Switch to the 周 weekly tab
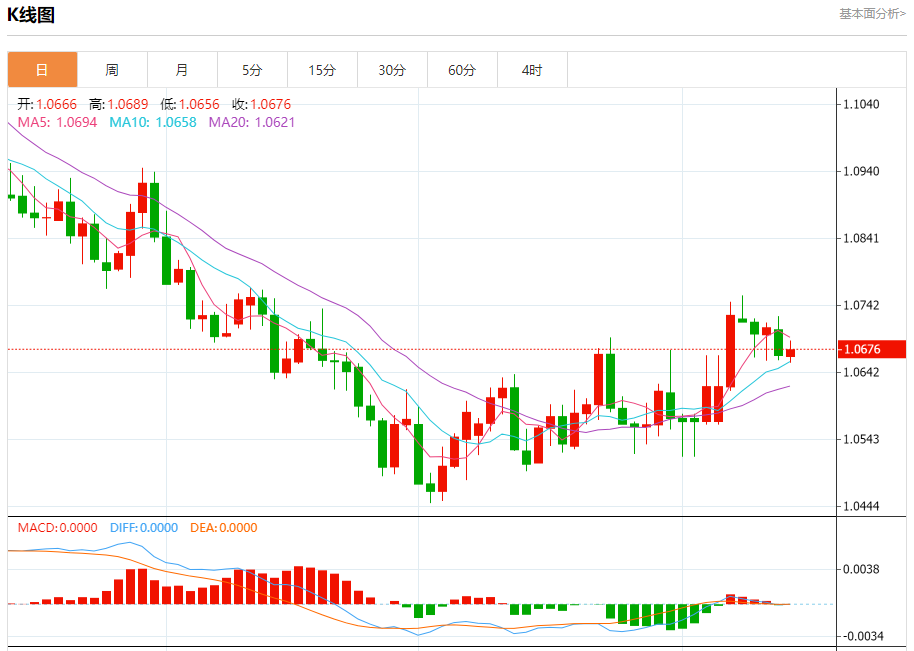 click(x=112, y=70)
